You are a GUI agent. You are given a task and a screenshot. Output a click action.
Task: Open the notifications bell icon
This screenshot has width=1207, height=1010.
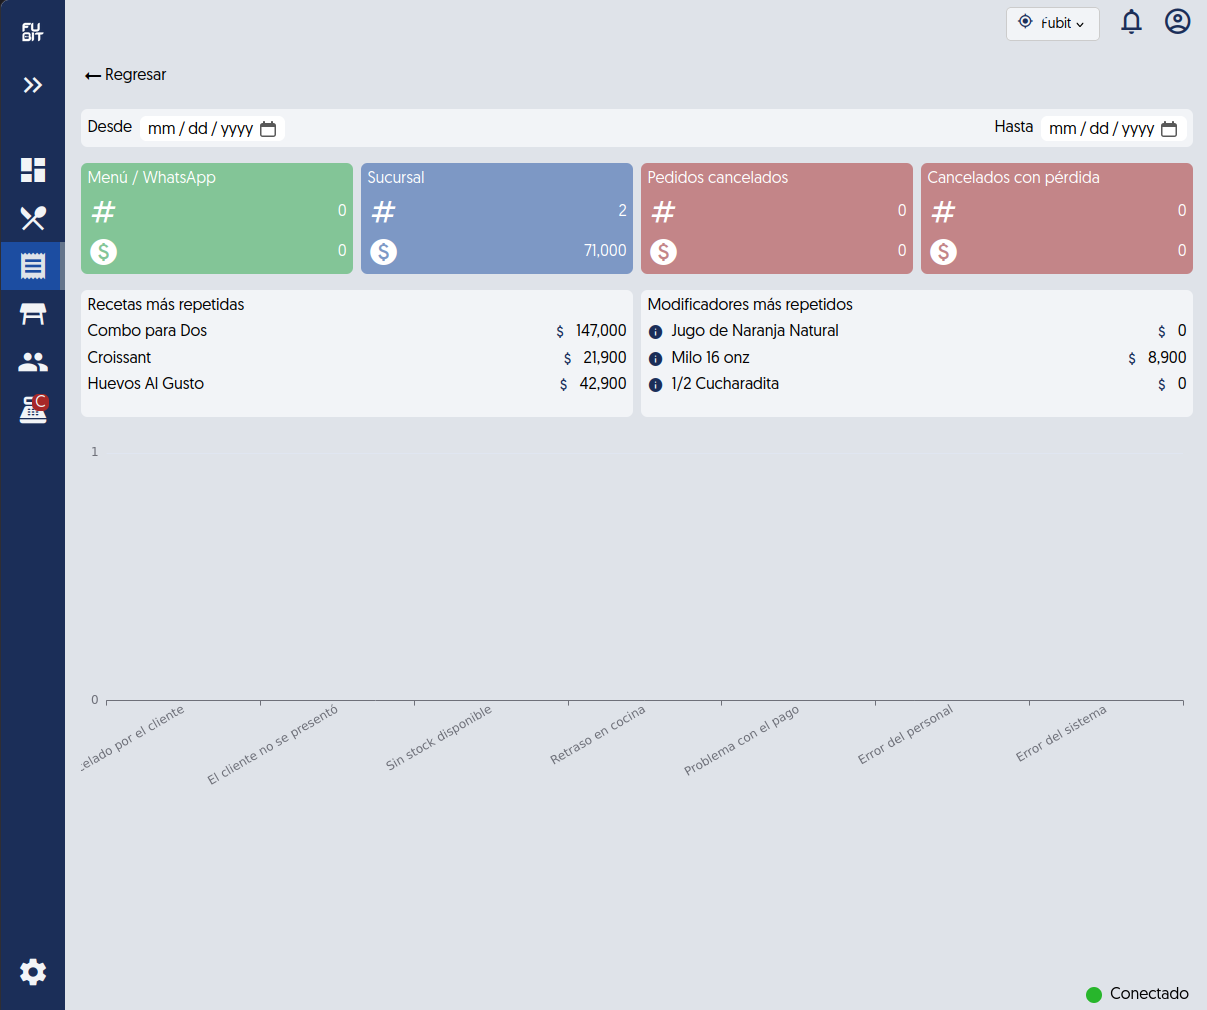click(1131, 22)
